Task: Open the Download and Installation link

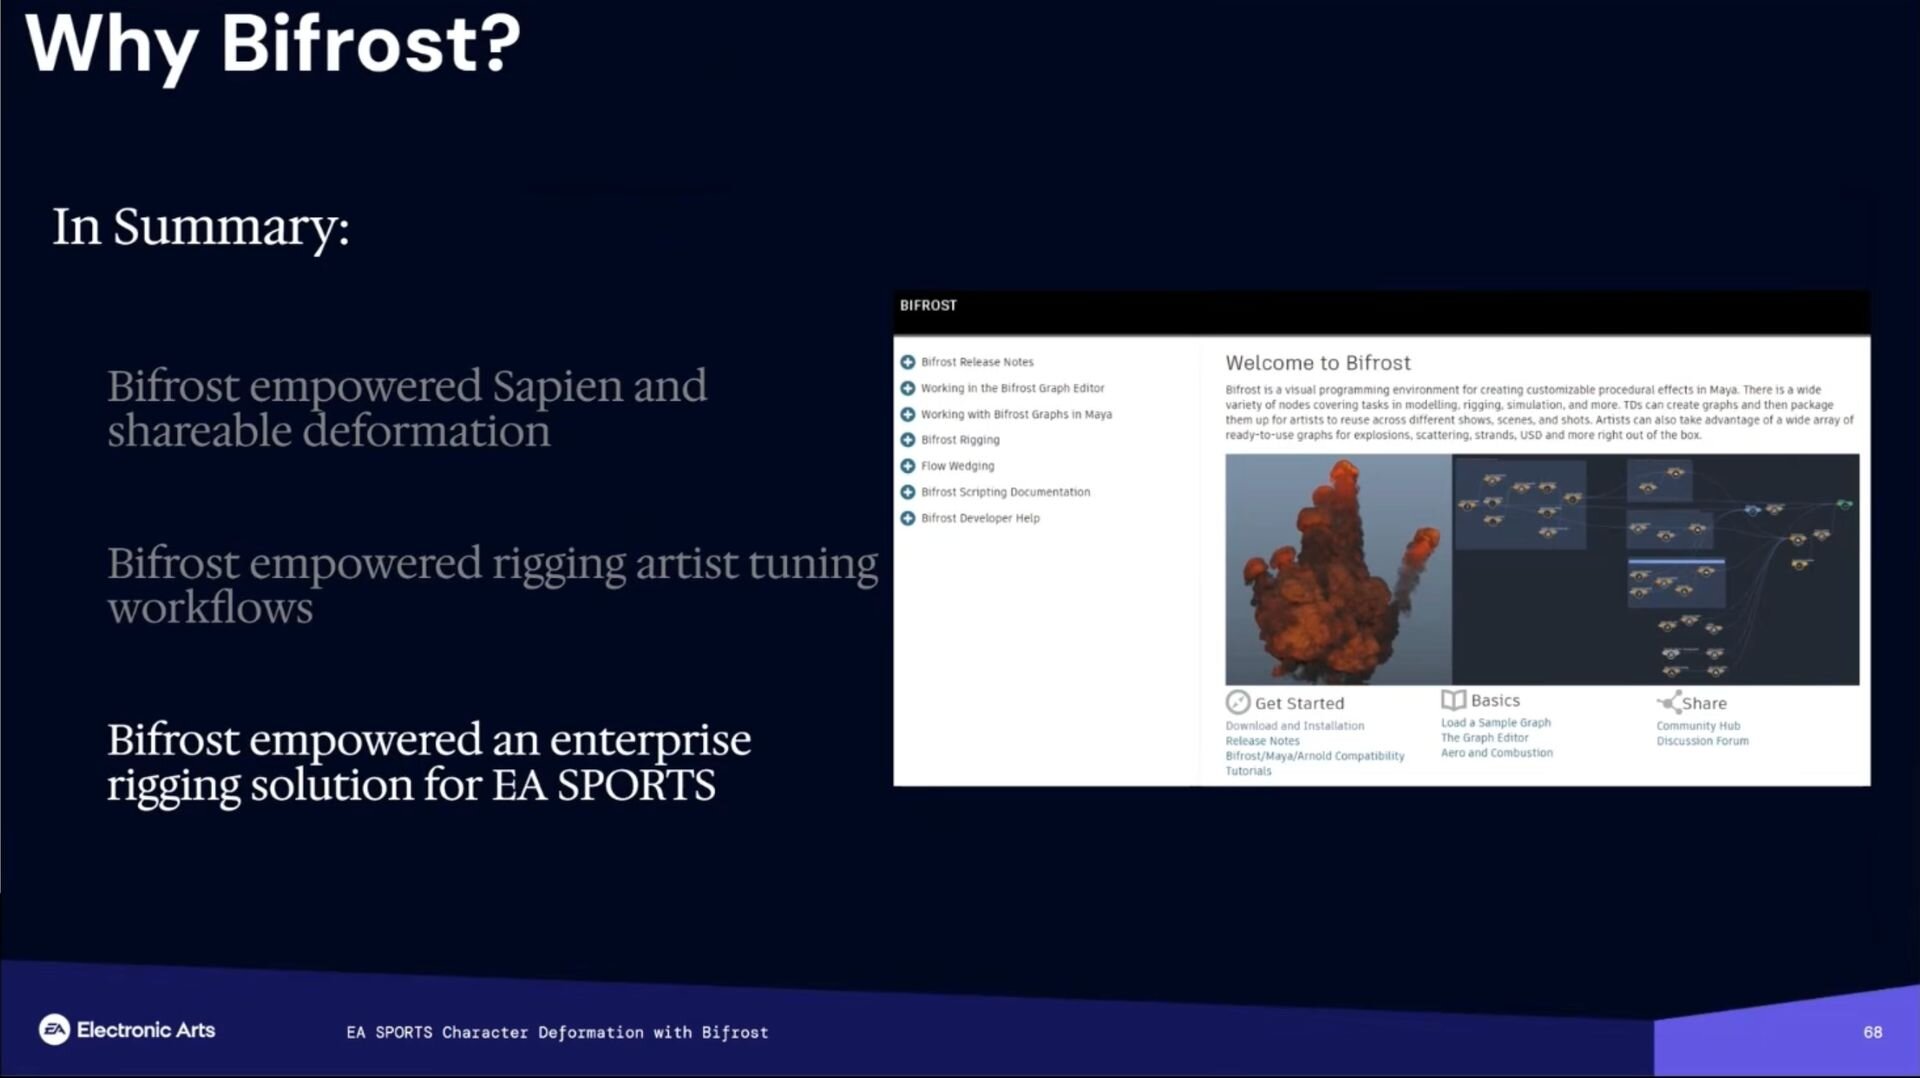Action: tap(1294, 726)
